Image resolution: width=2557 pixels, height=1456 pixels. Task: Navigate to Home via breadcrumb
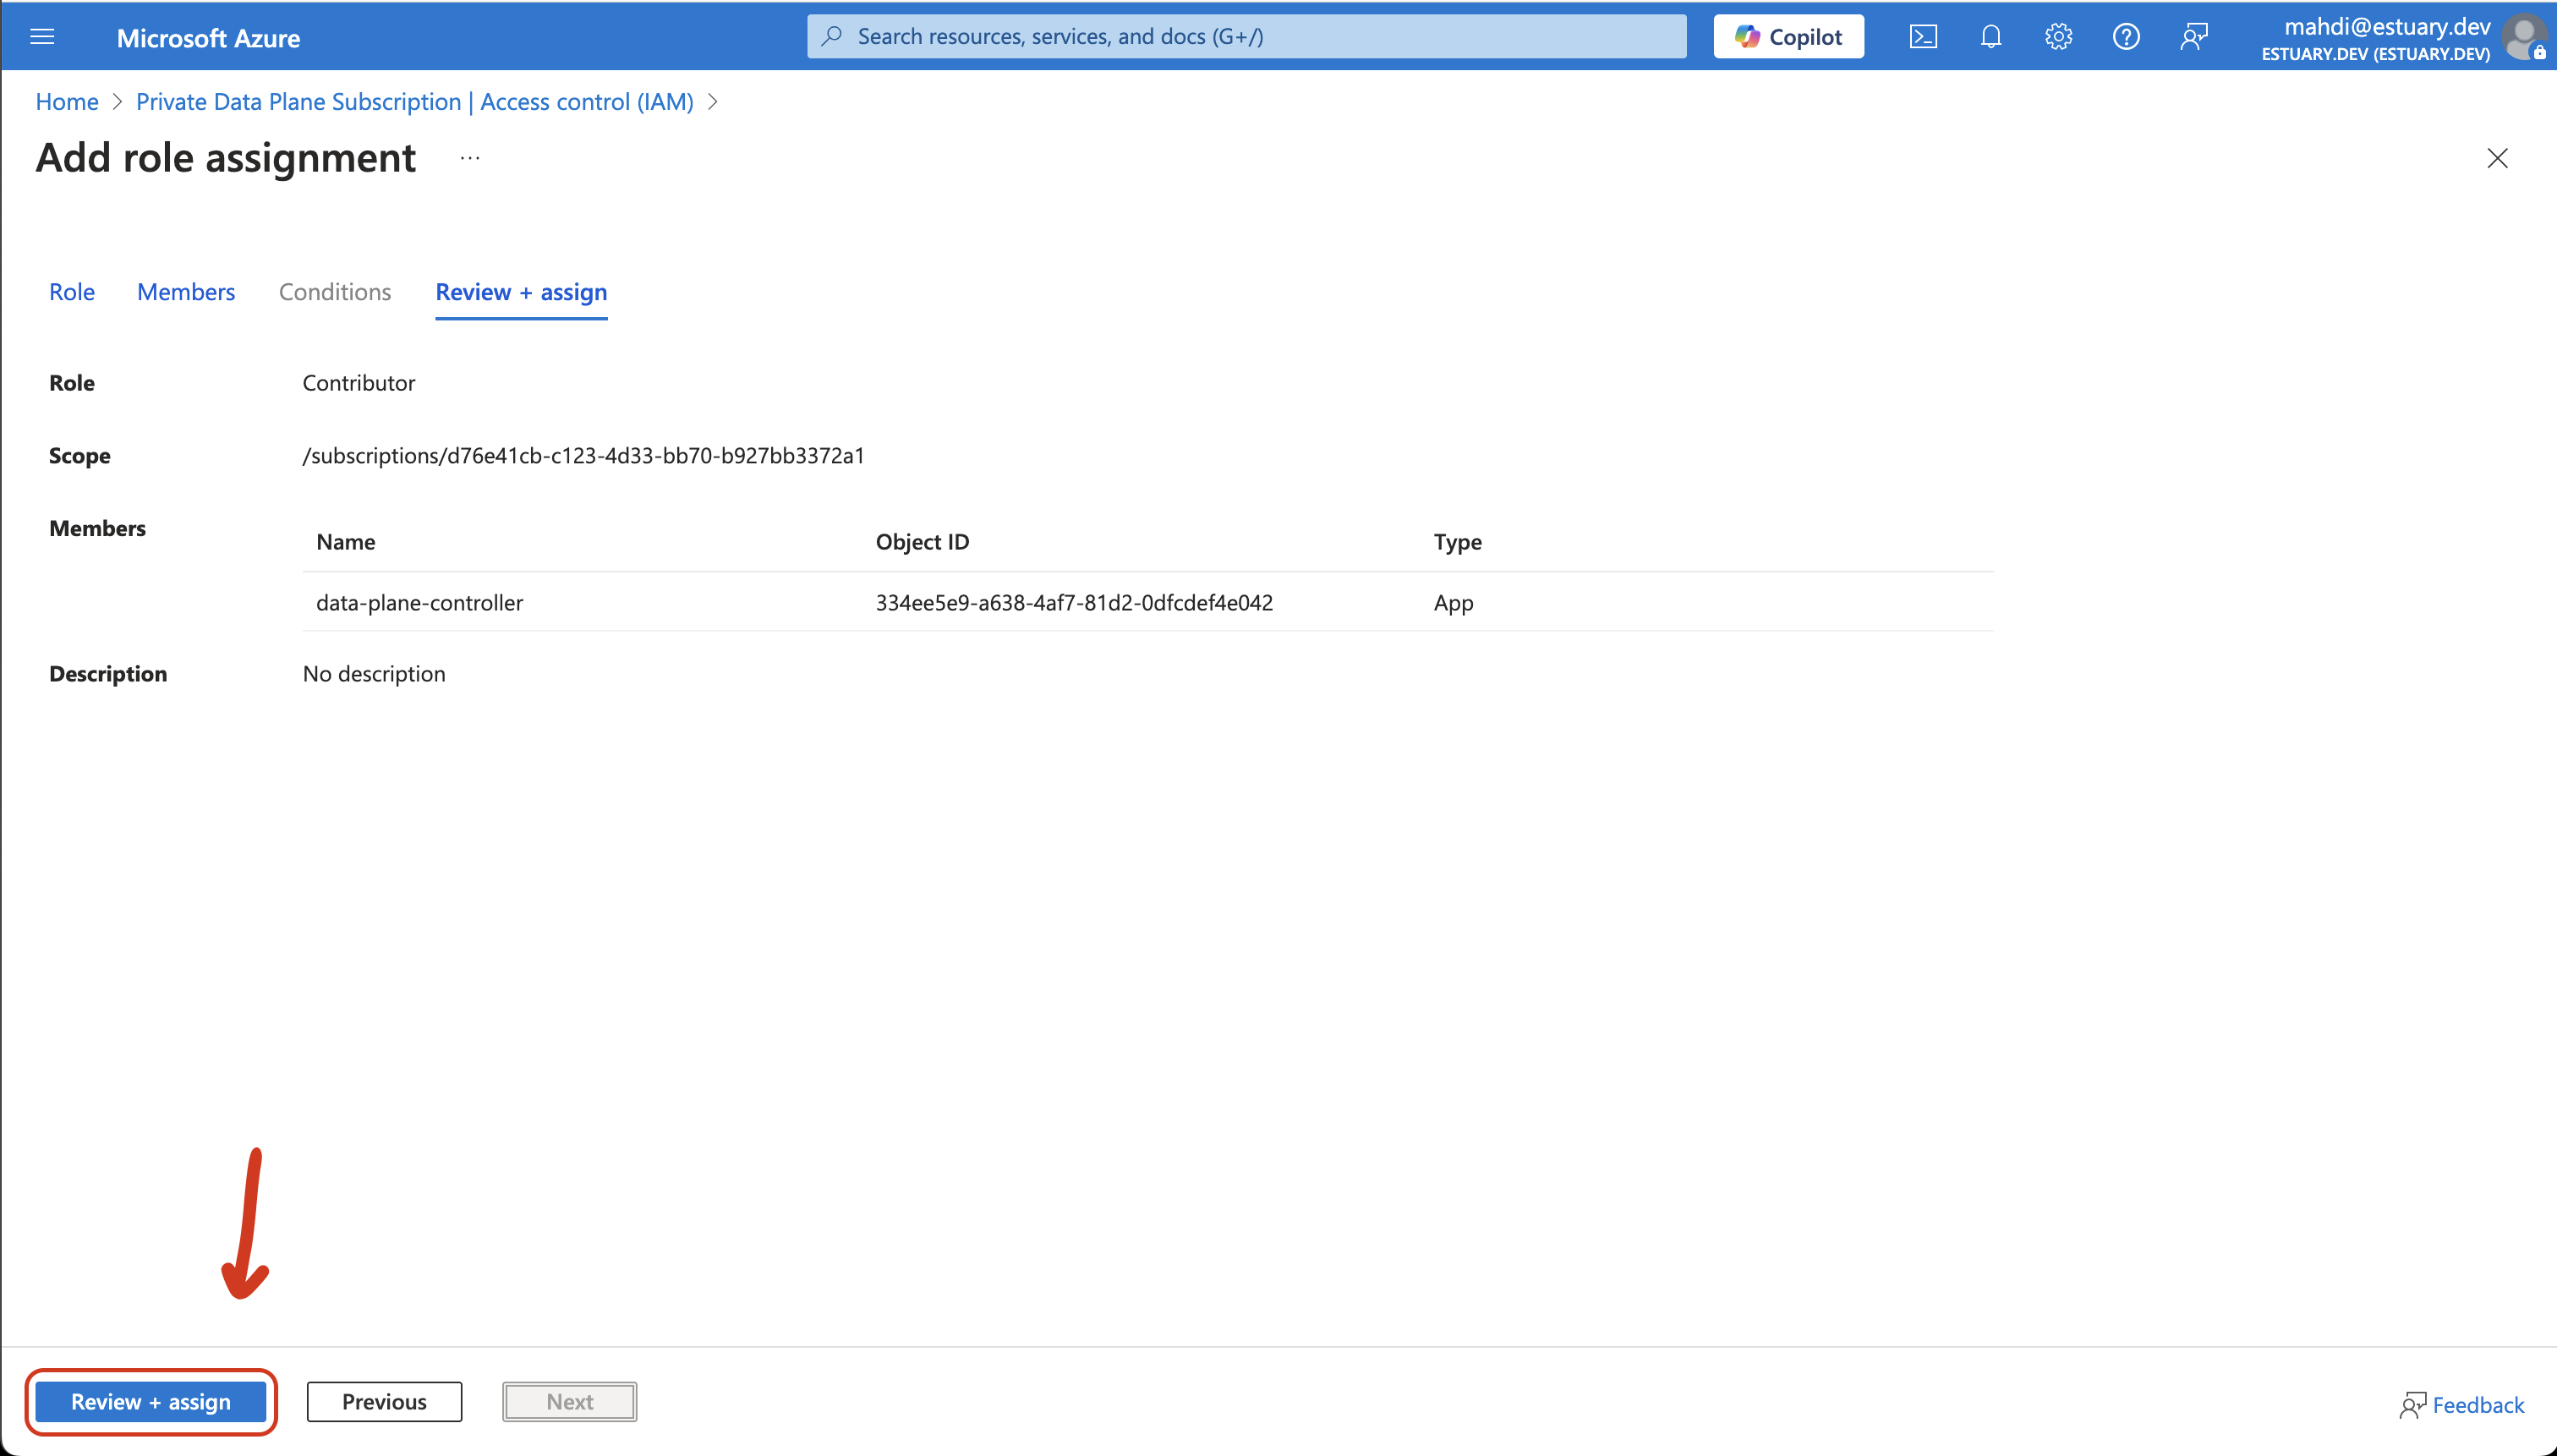point(66,101)
